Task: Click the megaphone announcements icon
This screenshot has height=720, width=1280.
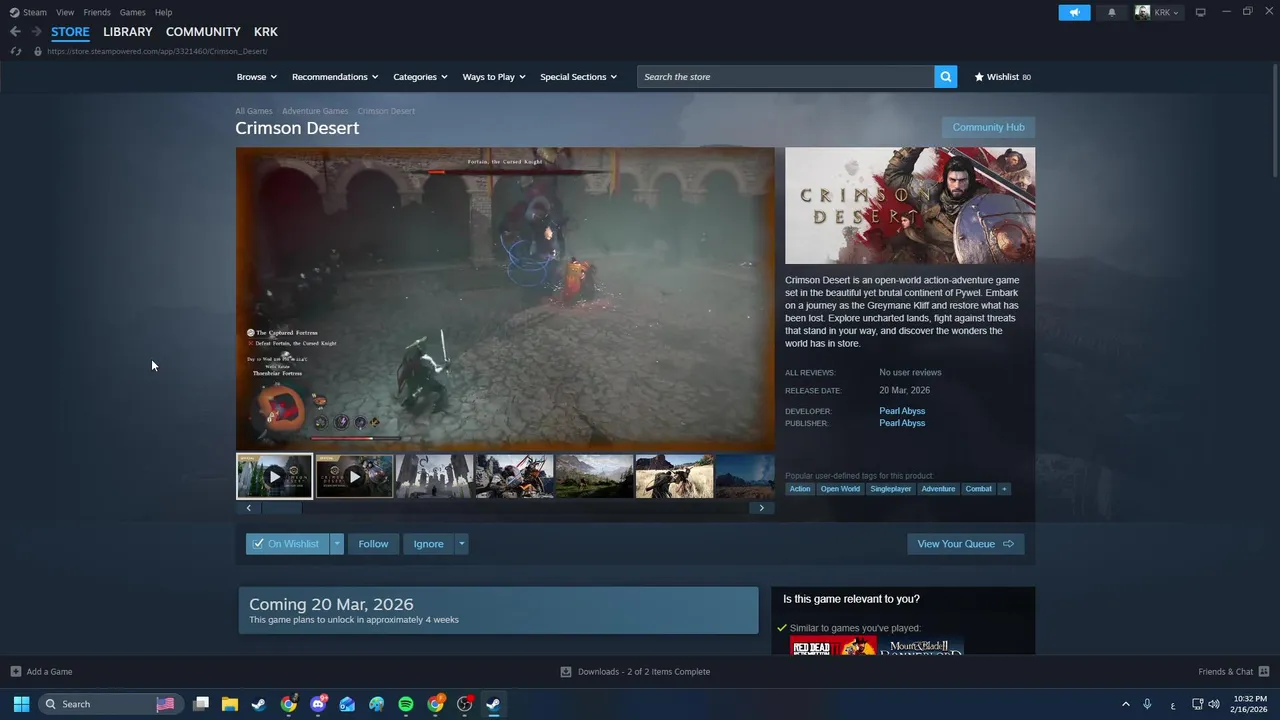Action: pos(1074,13)
